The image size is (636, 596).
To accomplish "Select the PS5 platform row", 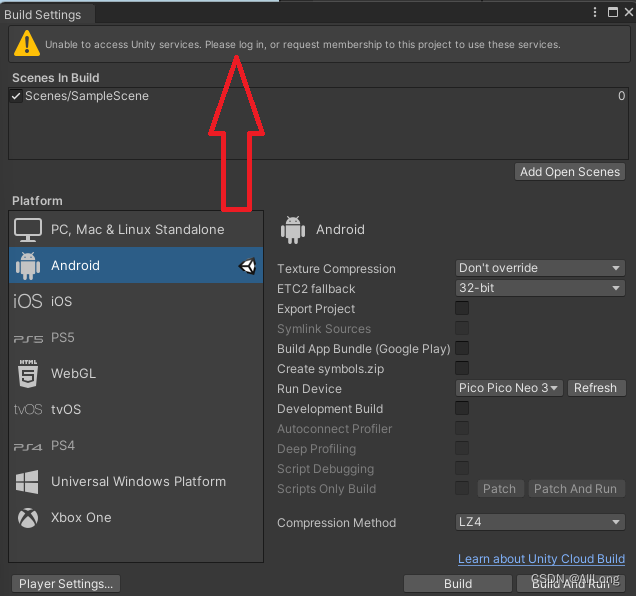I will point(136,338).
